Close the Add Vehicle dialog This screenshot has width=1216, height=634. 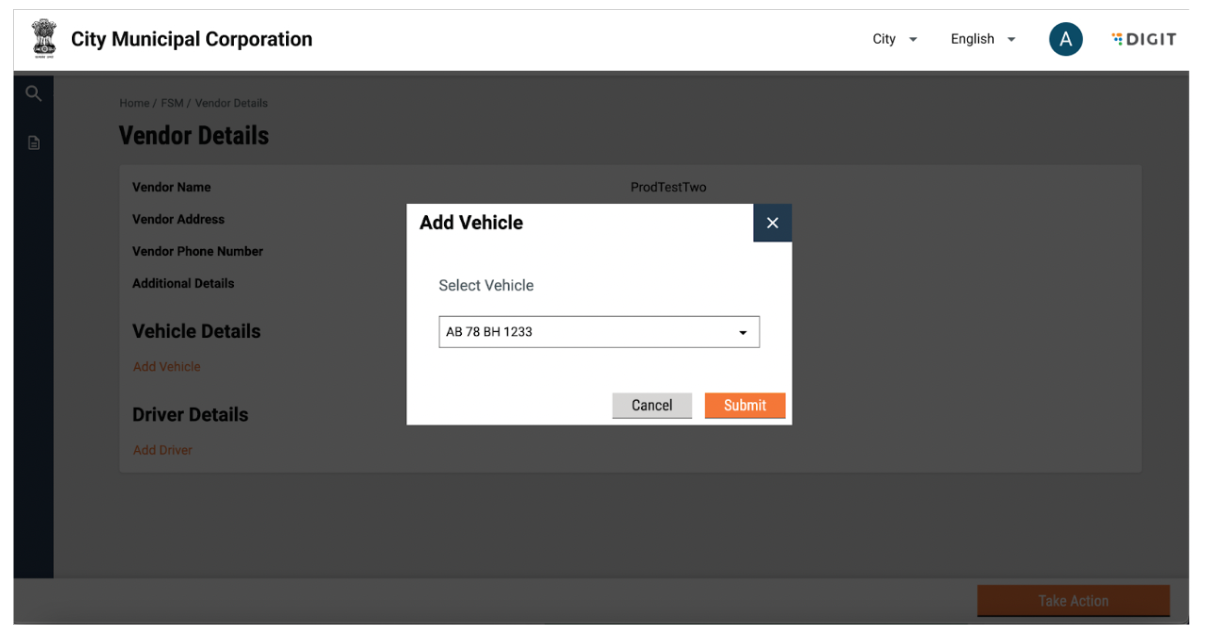(x=772, y=223)
